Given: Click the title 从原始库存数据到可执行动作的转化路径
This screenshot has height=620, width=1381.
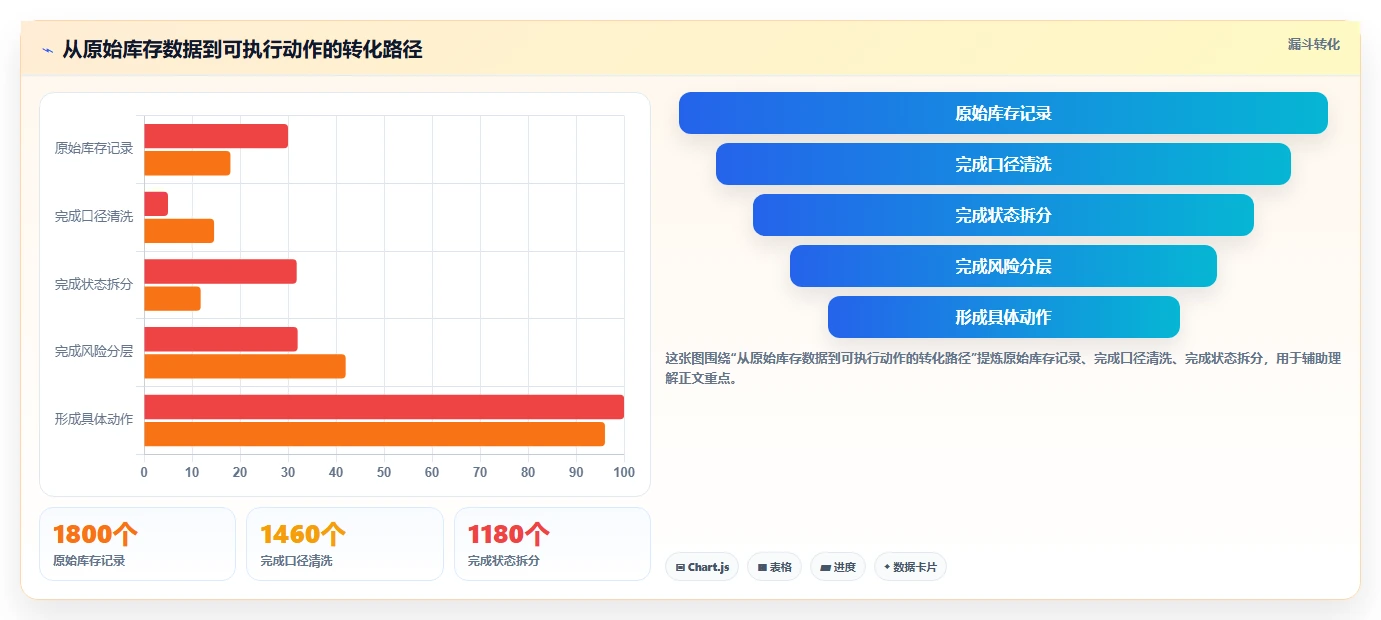Looking at the screenshot, I should pos(242,50).
